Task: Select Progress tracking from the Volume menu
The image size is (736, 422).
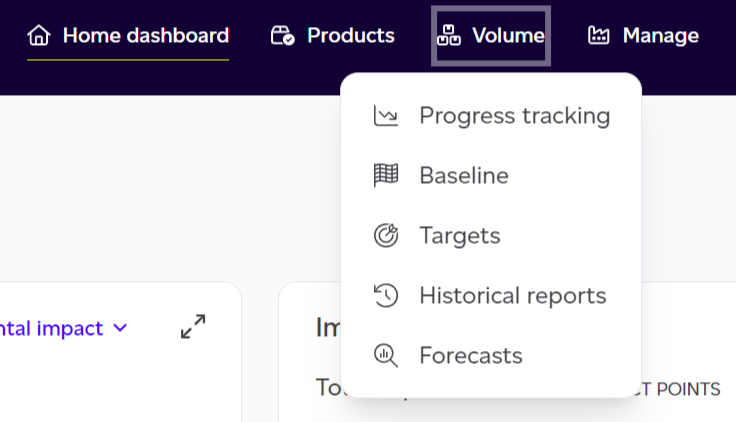Action: 491,116
